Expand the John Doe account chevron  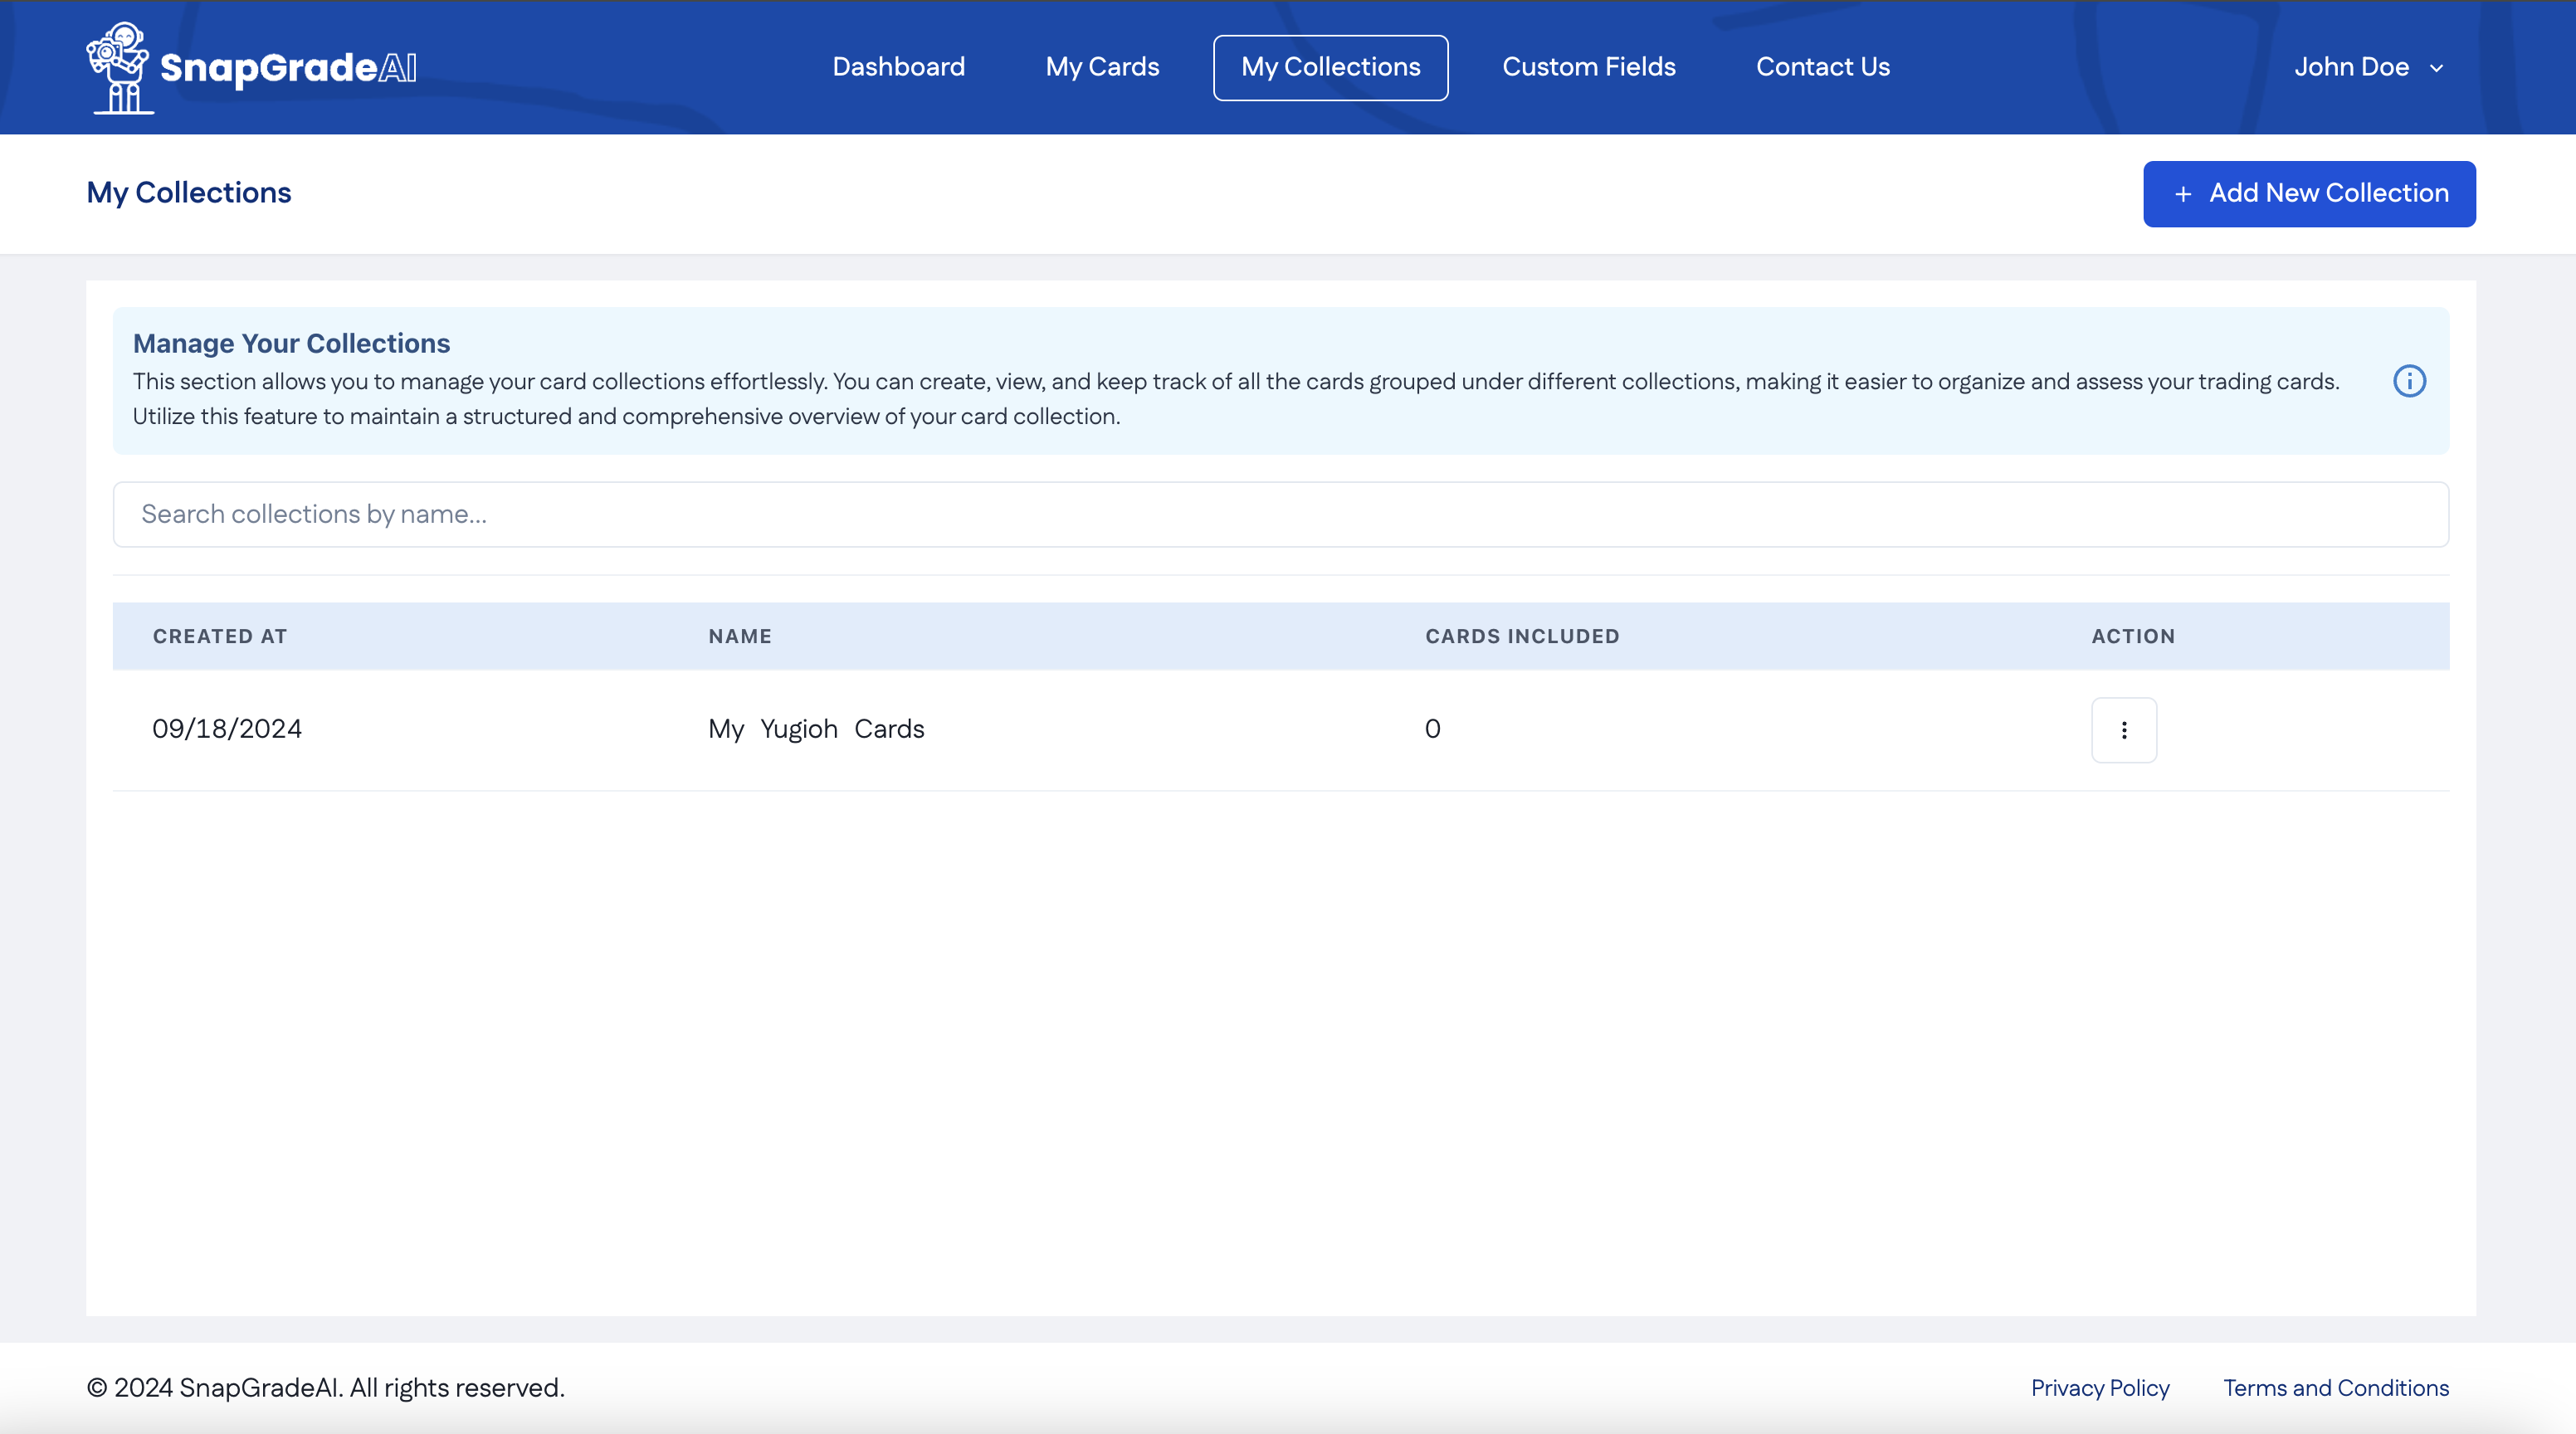(2436, 68)
